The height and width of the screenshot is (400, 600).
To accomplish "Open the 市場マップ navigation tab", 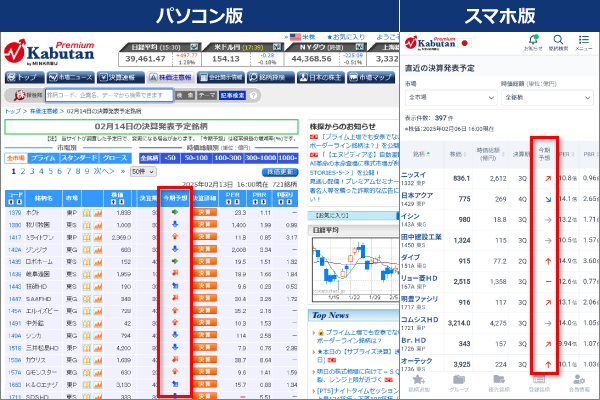I will 371,78.
